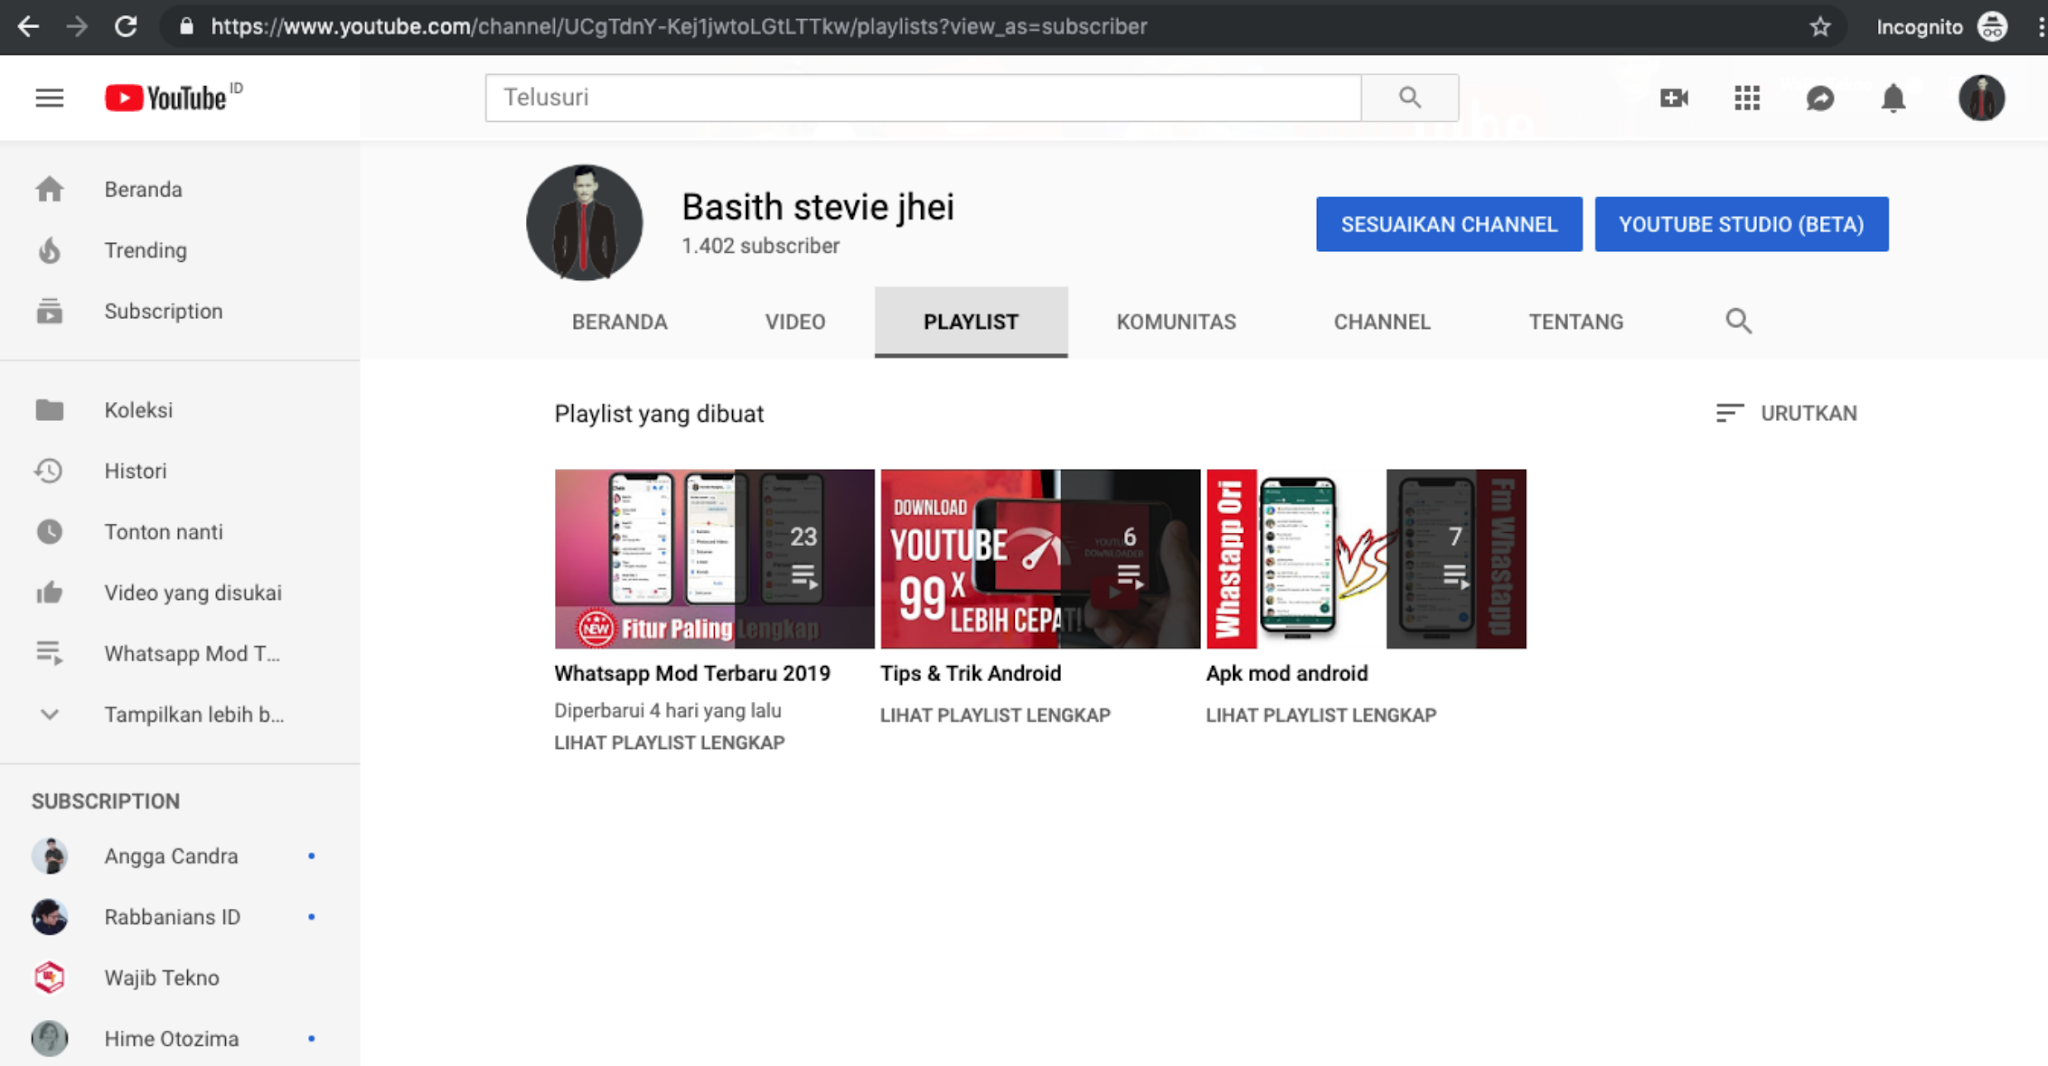Open the messages share icon
The image size is (2048, 1066).
[x=1820, y=98]
